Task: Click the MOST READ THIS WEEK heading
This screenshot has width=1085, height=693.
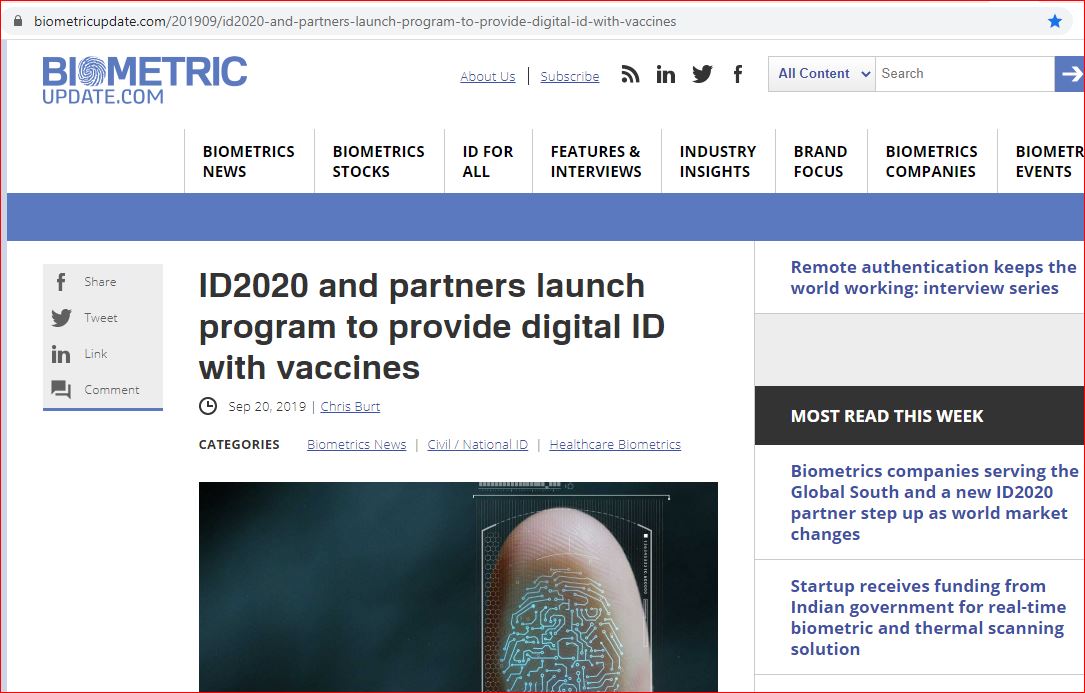Action: point(886,416)
